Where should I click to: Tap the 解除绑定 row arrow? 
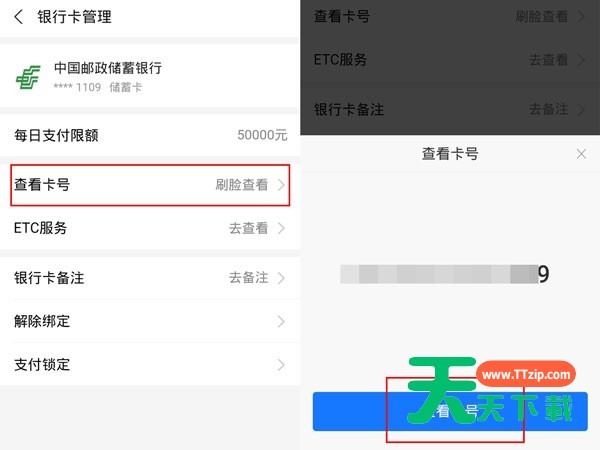tap(281, 321)
